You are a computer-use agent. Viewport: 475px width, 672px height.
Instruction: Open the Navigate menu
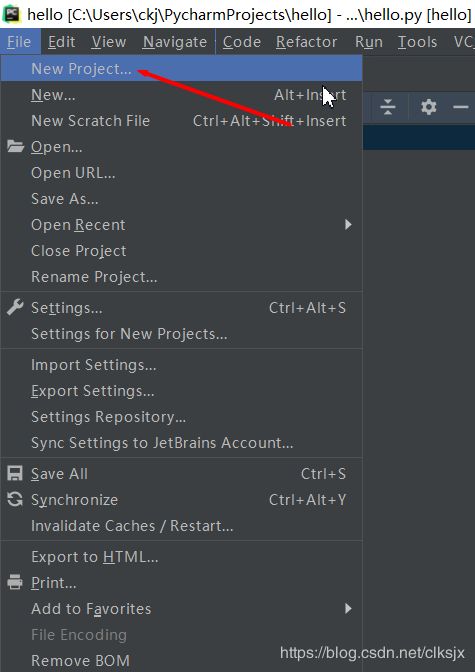pyautogui.click(x=175, y=42)
